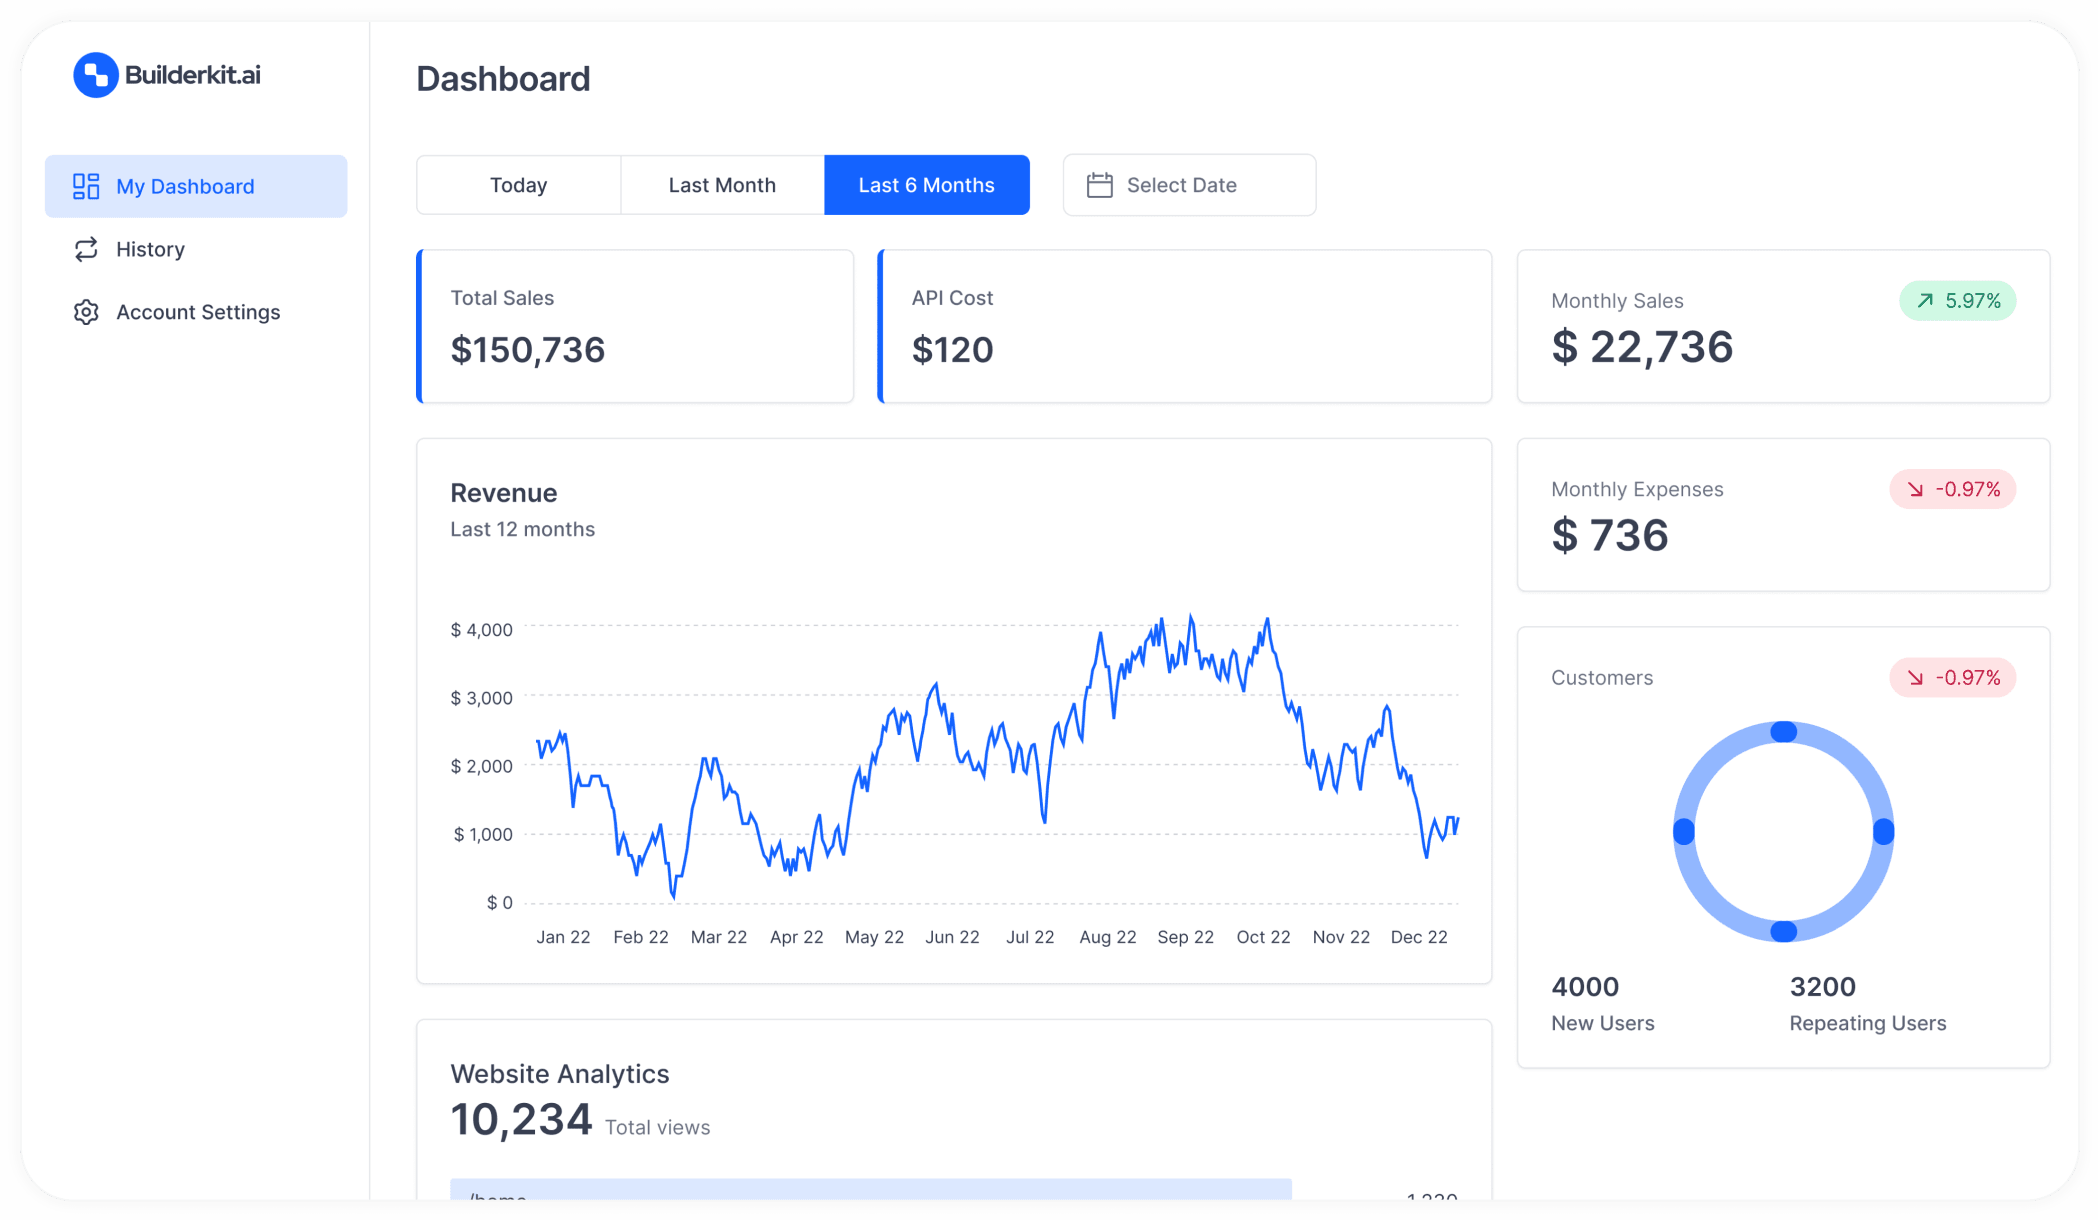Click the May 22 axis label

click(874, 937)
